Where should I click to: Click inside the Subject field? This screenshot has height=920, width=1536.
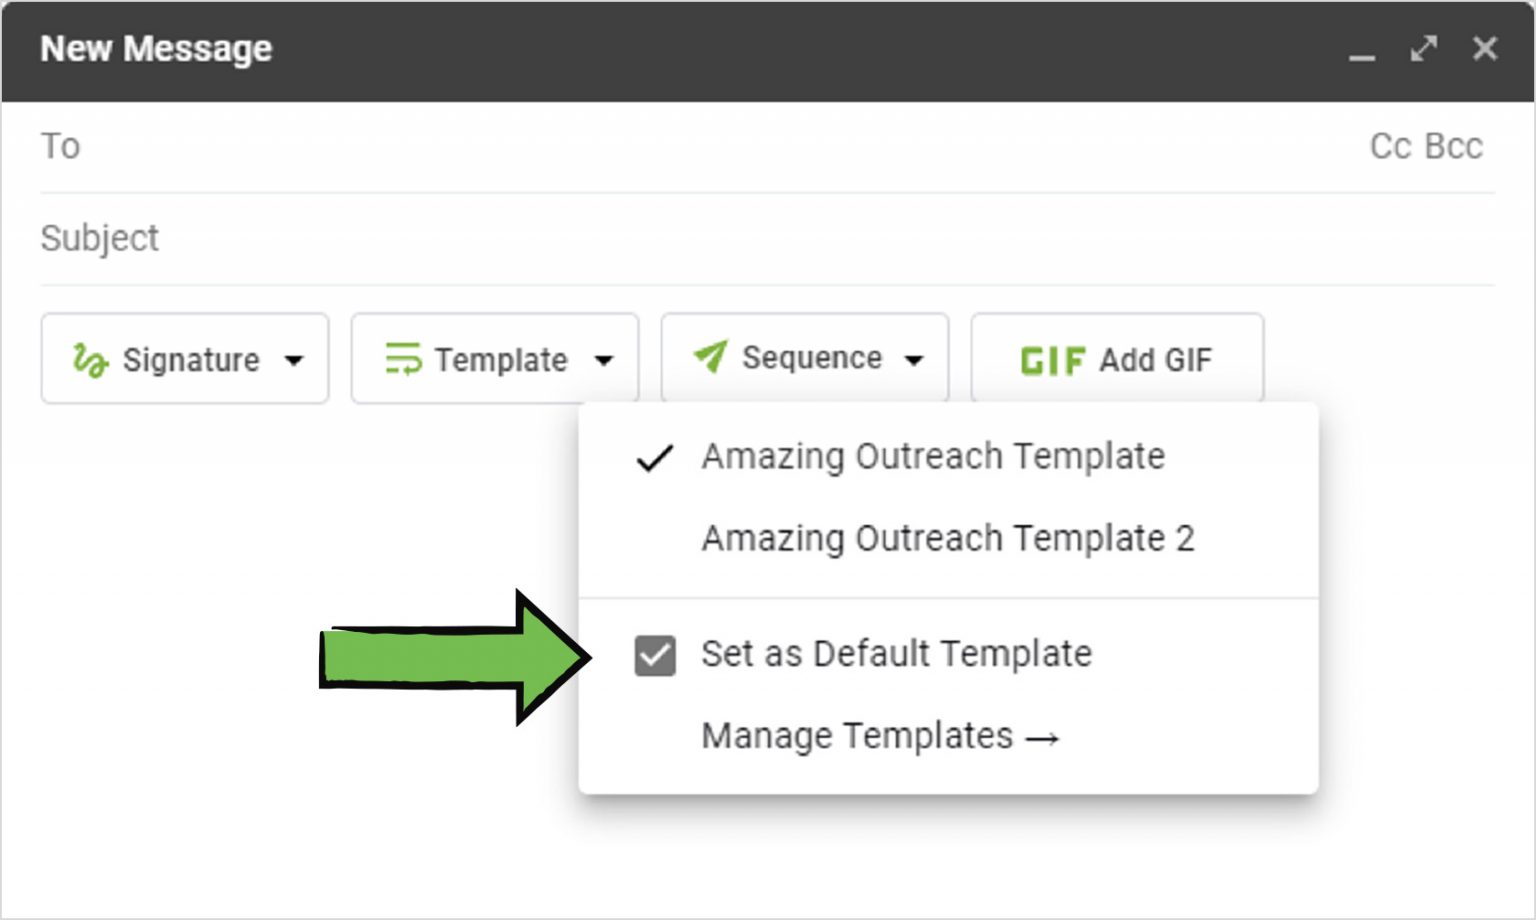click(400, 238)
